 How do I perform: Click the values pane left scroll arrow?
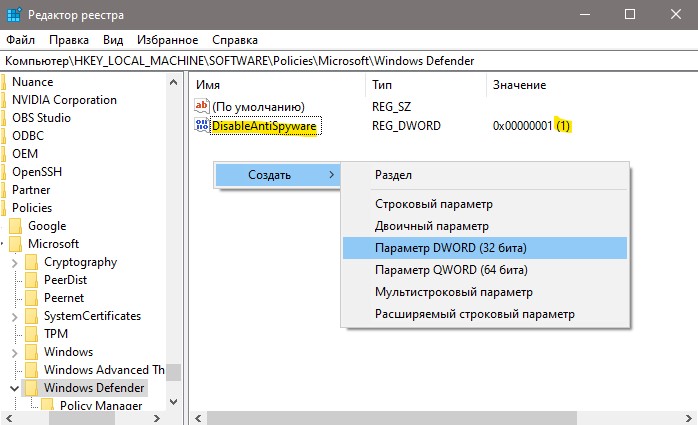click(x=198, y=418)
